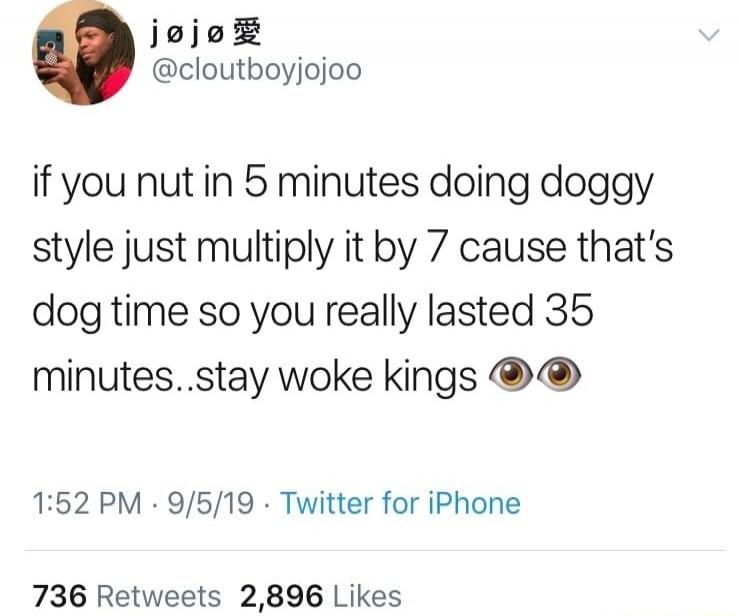
Task: Click the kanji symbol beside jøjø
Action: (x=247, y=33)
